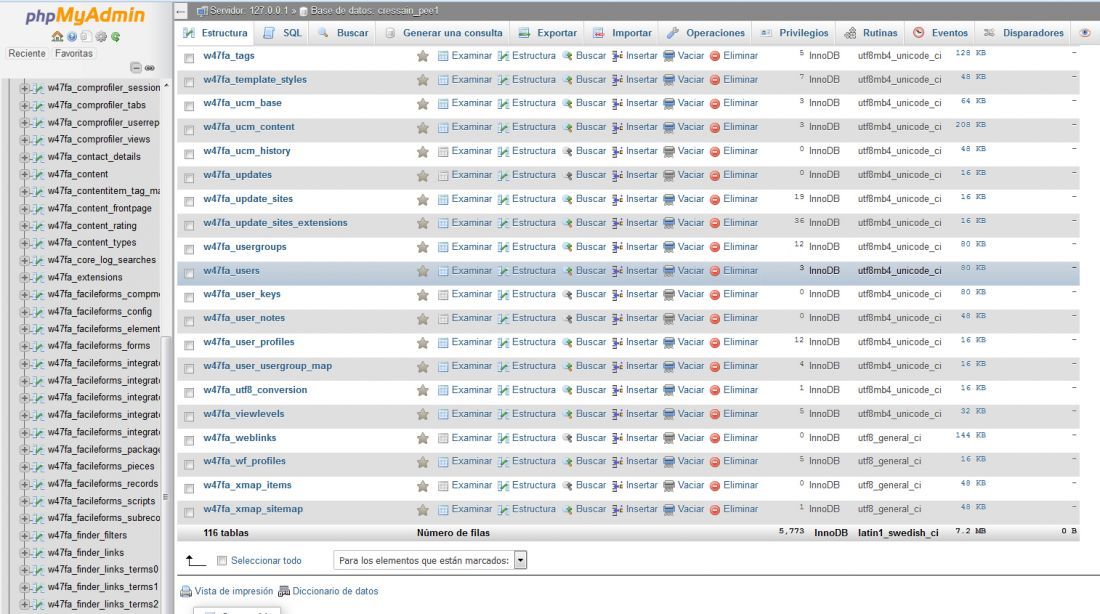Click the chain link icon in navigation panel

tap(149, 68)
